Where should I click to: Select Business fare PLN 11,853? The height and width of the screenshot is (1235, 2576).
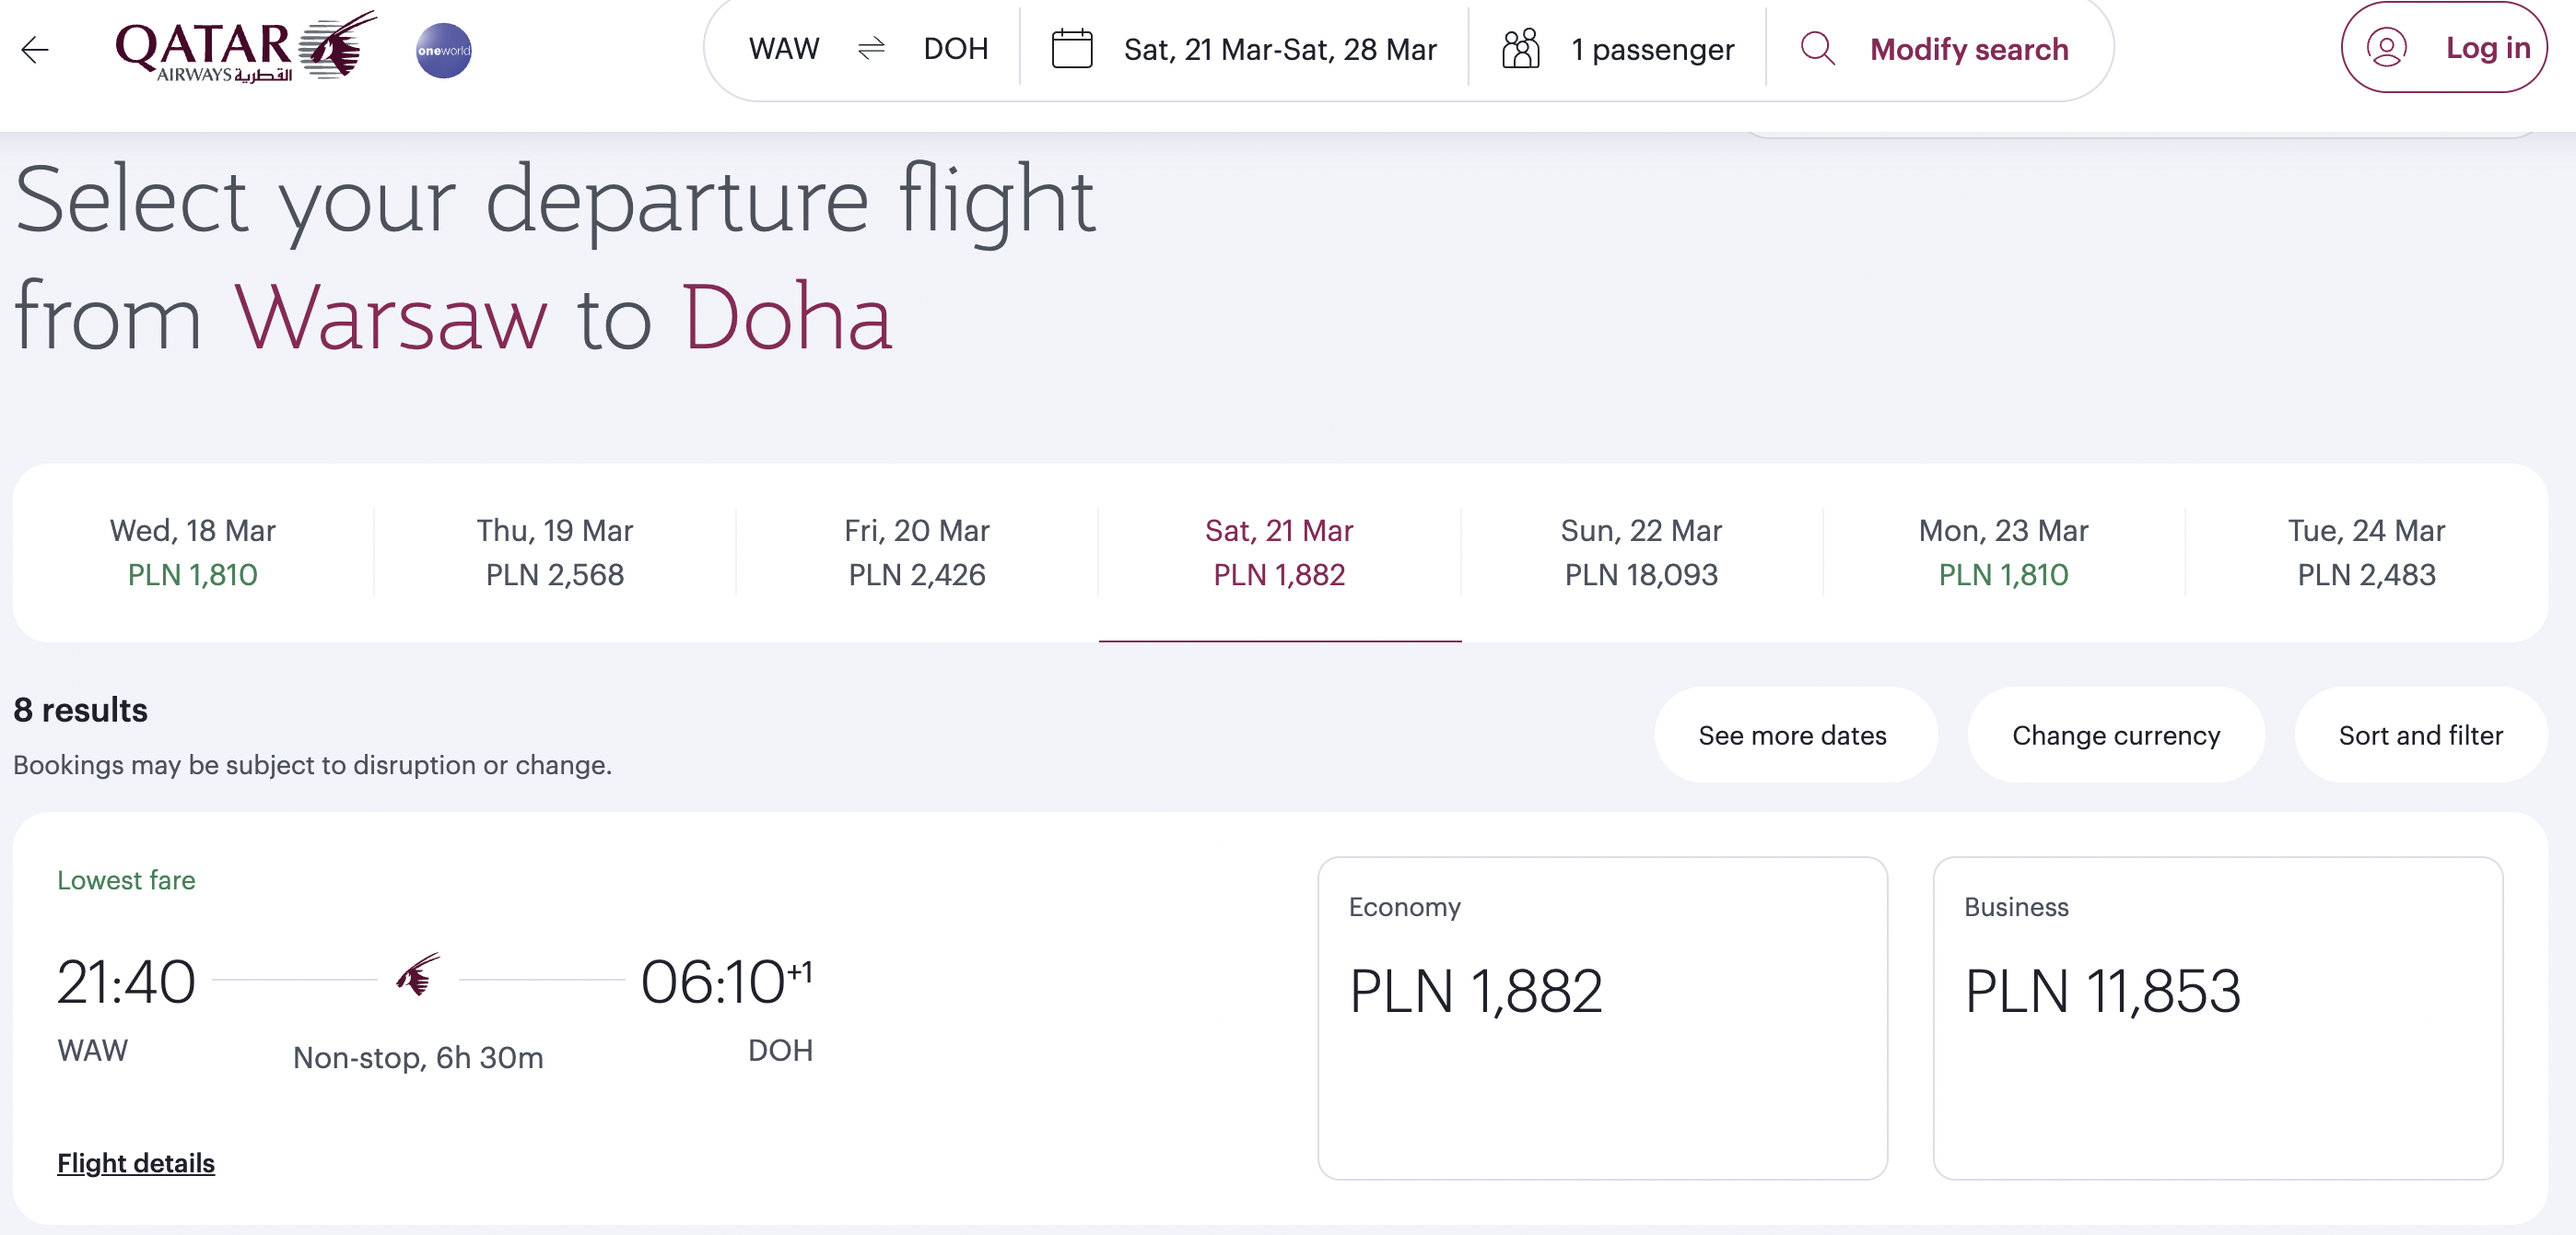[x=2218, y=1018]
